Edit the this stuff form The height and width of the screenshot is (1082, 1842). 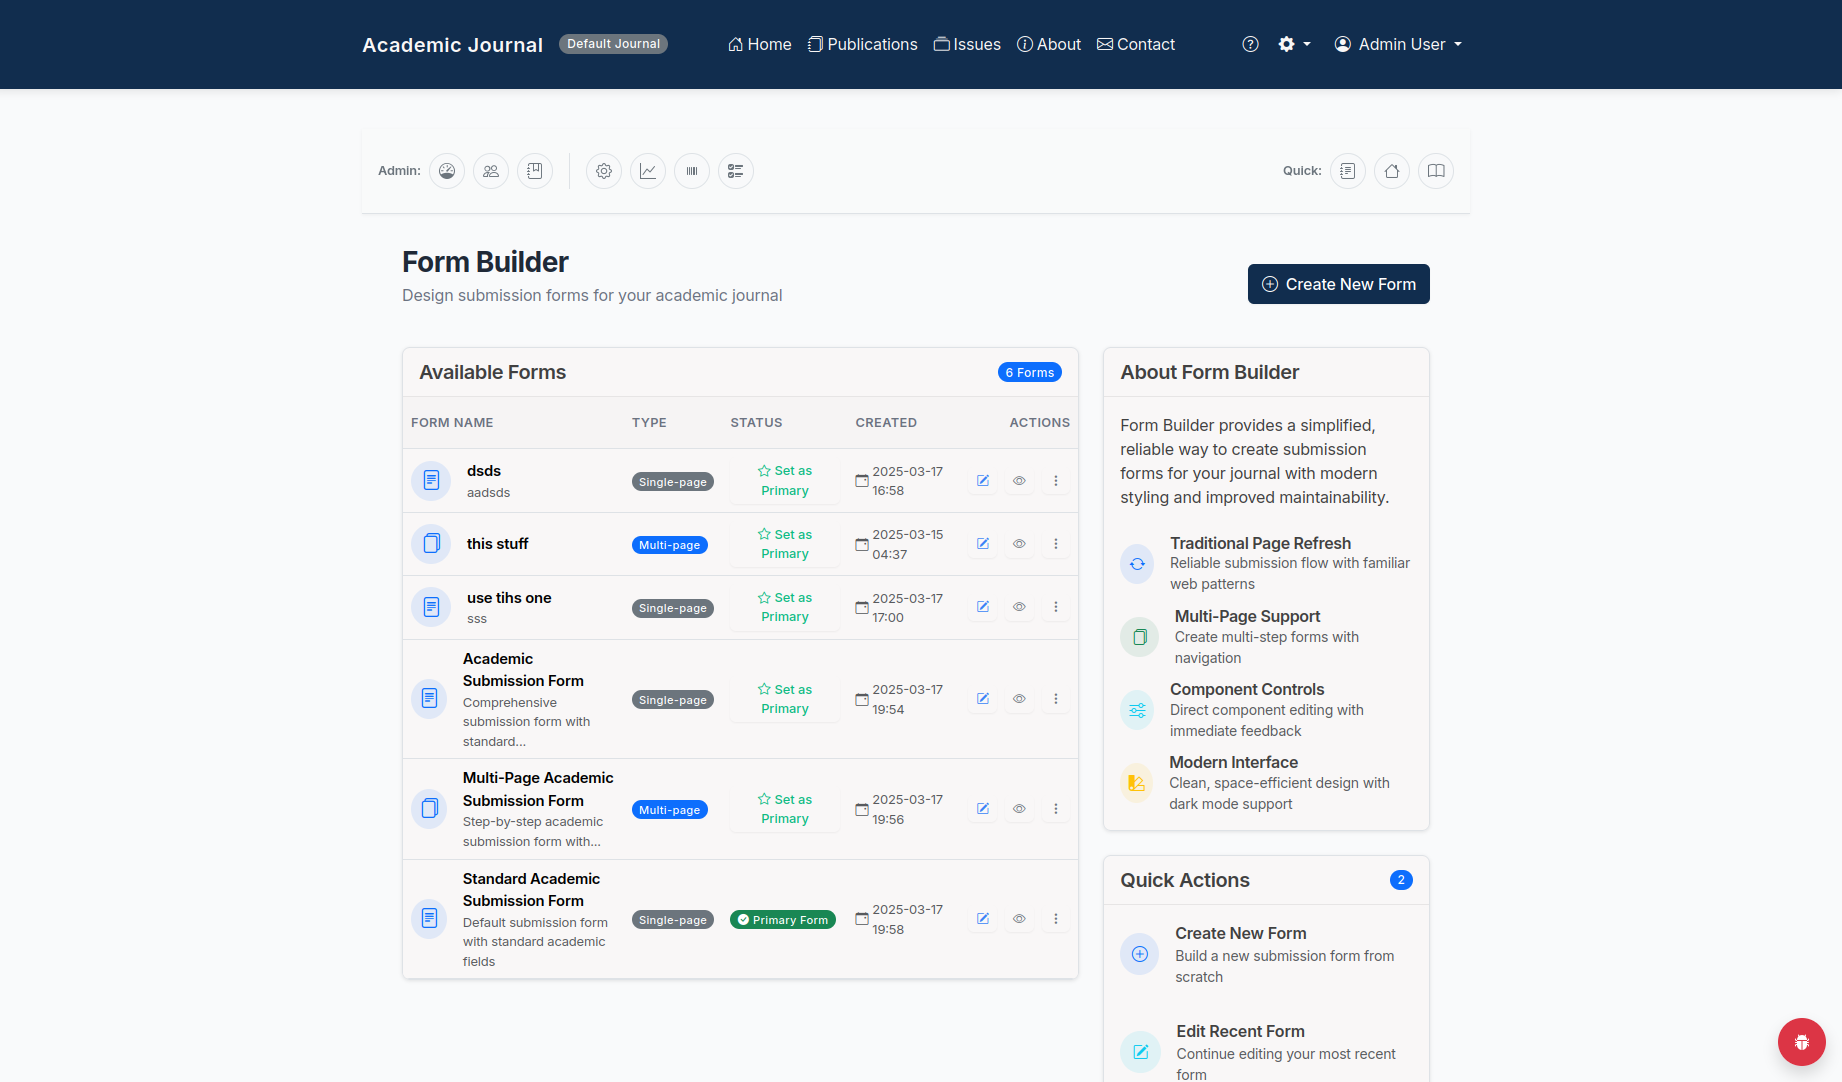[x=983, y=544]
